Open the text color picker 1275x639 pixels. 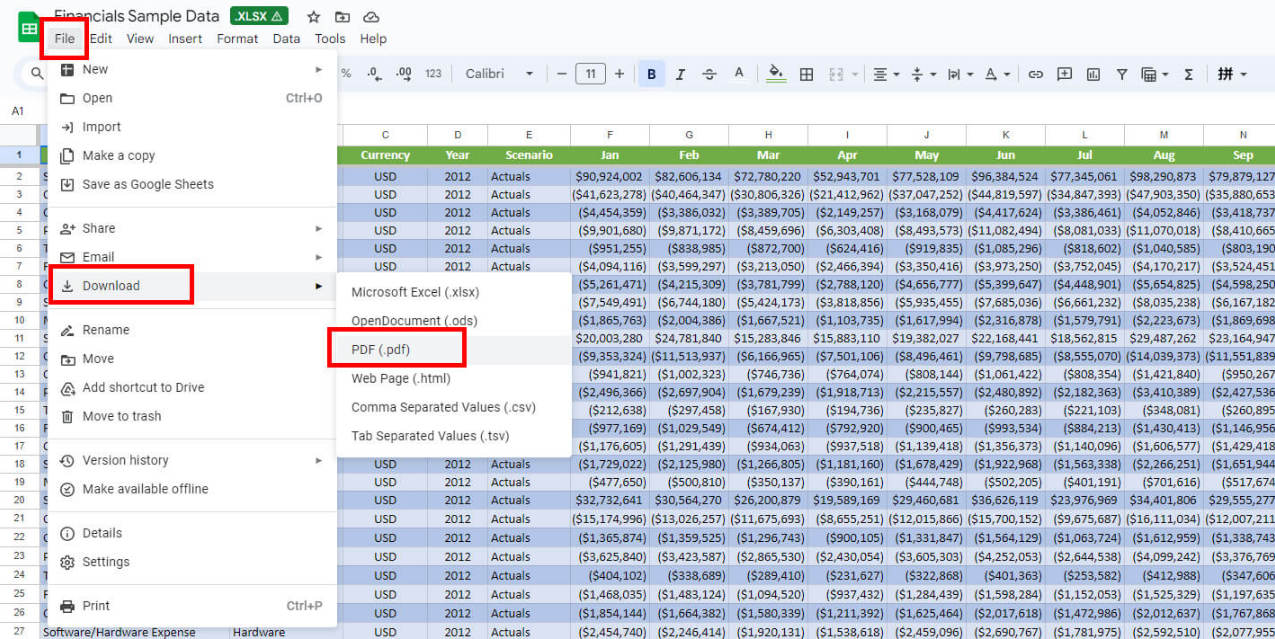pos(739,74)
